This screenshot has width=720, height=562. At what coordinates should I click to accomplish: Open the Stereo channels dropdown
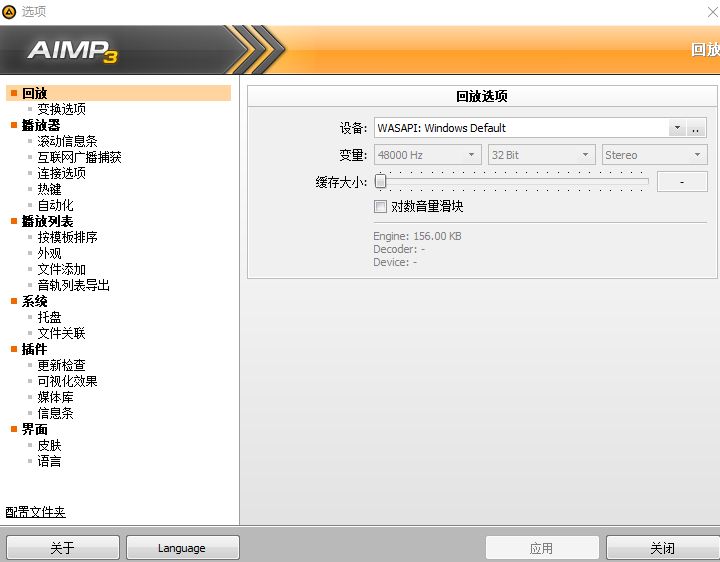(x=654, y=155)
